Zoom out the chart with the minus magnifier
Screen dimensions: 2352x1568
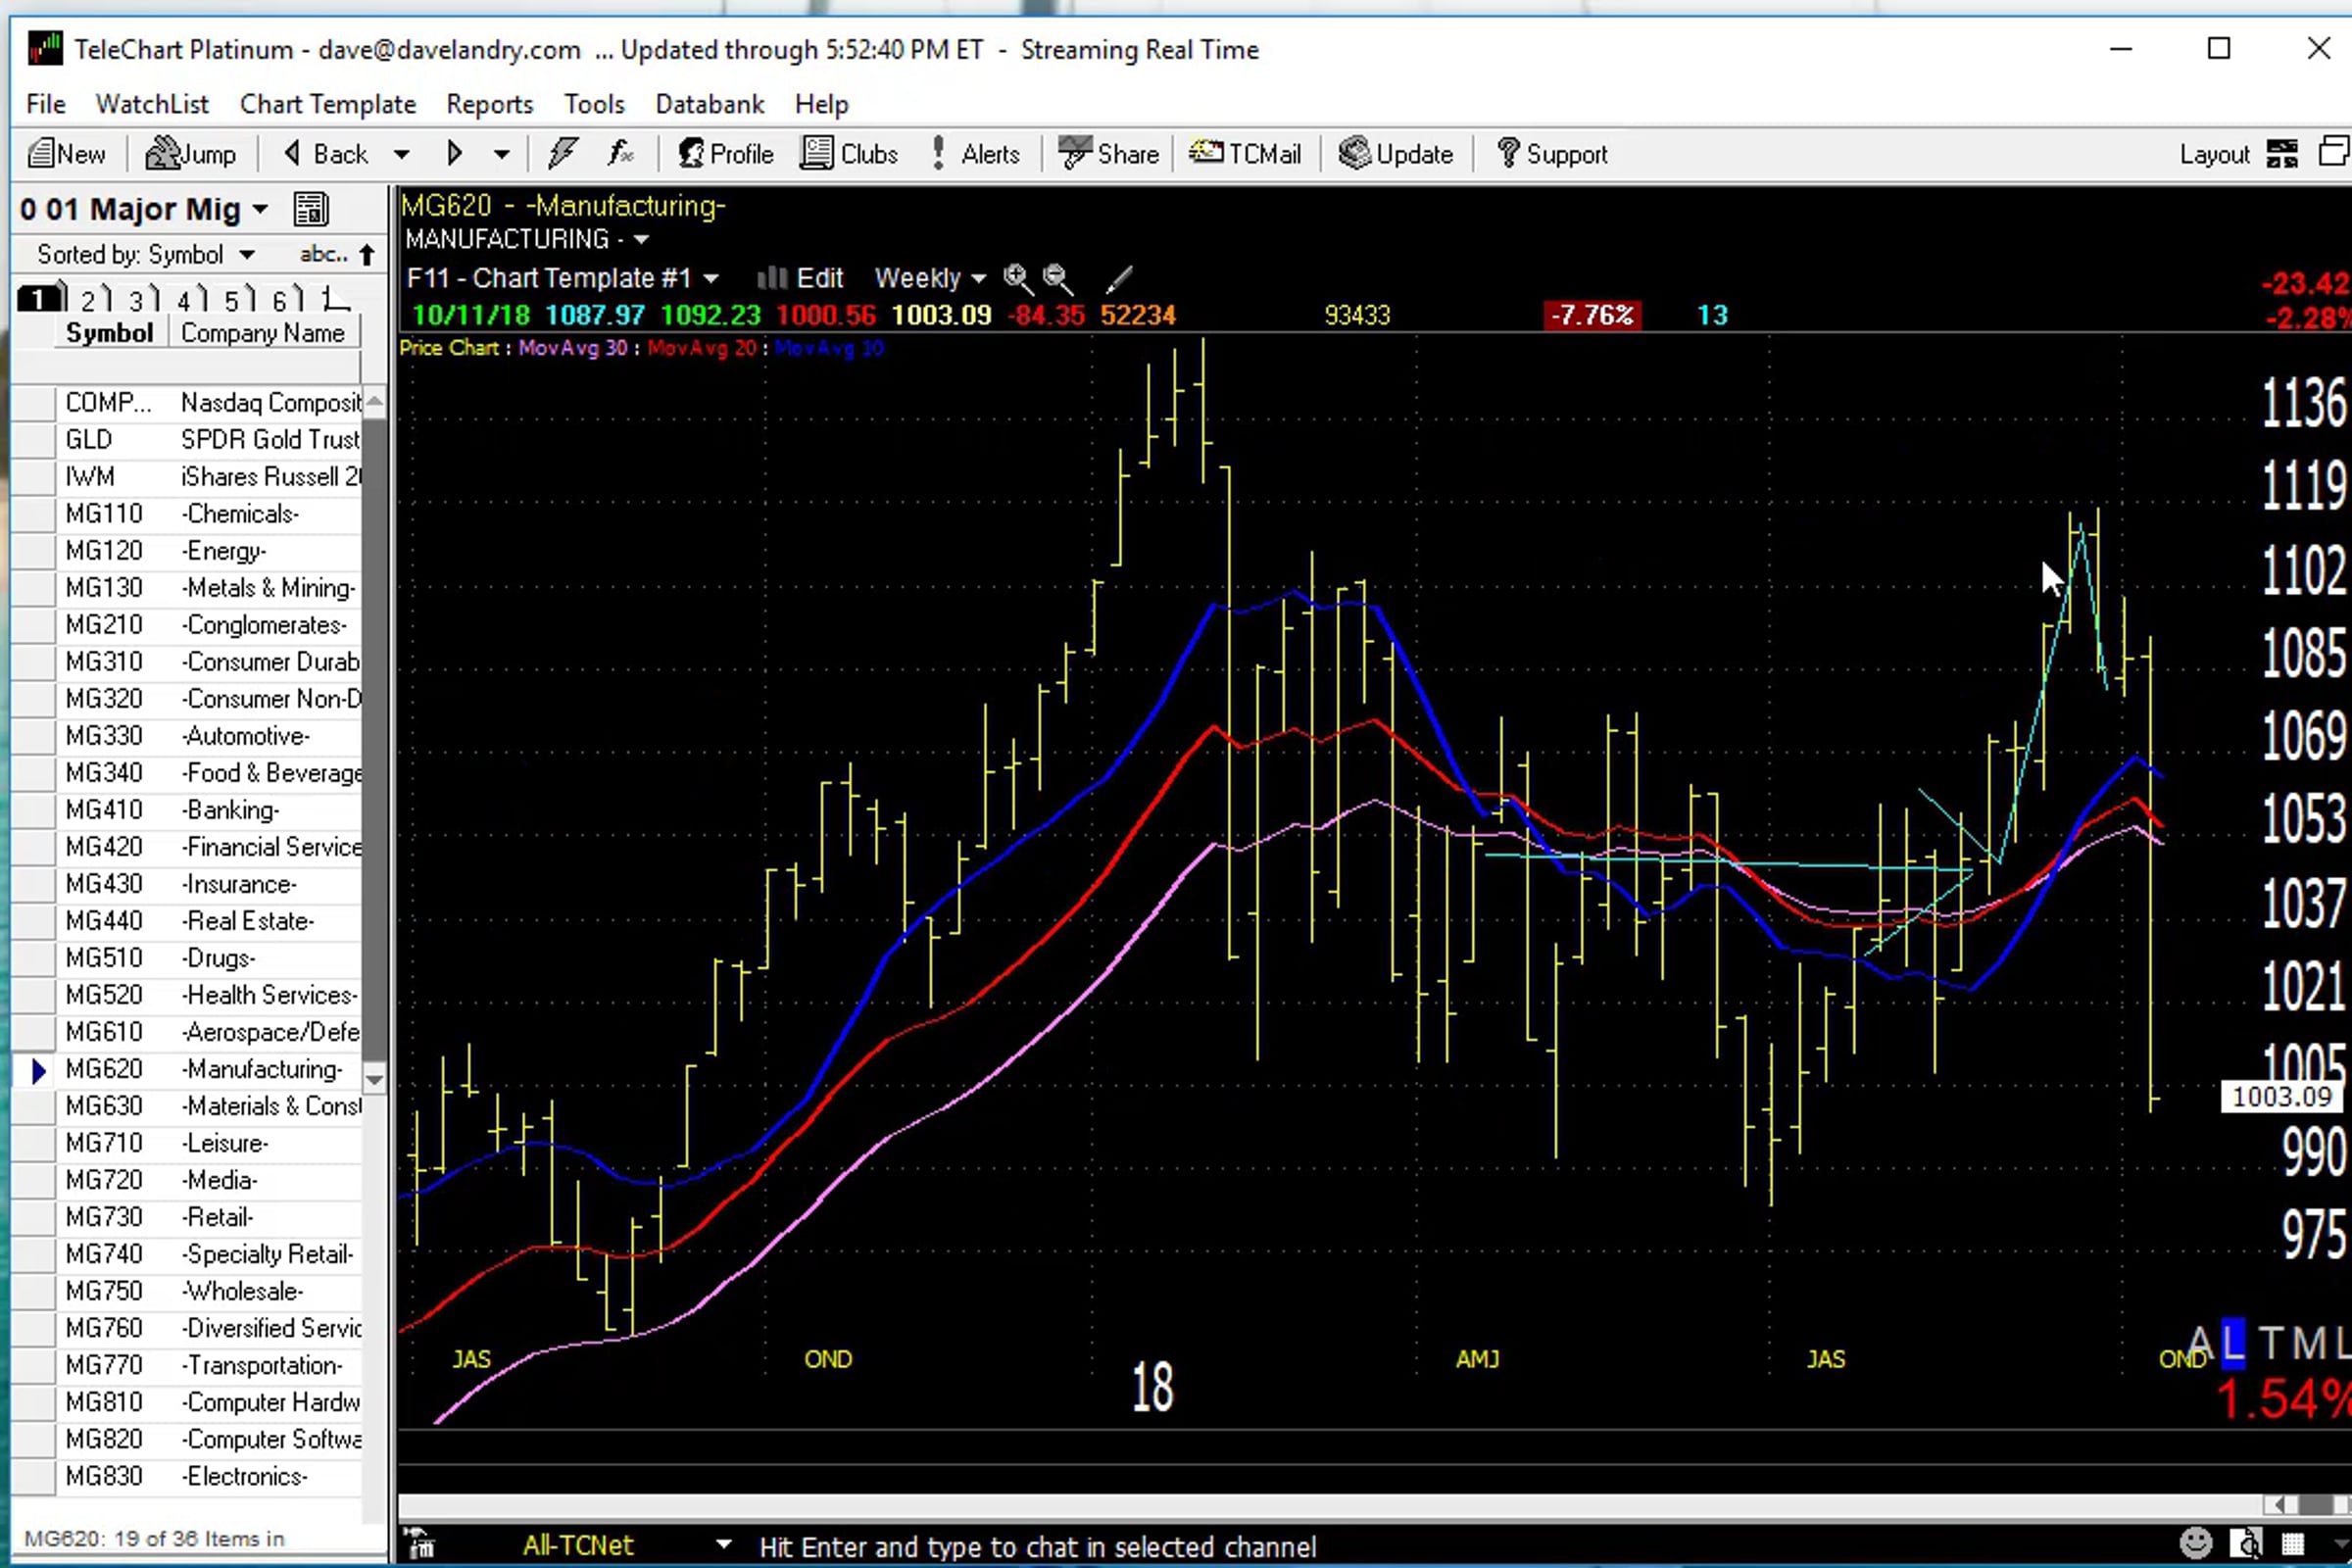(x=1057, y=278)
